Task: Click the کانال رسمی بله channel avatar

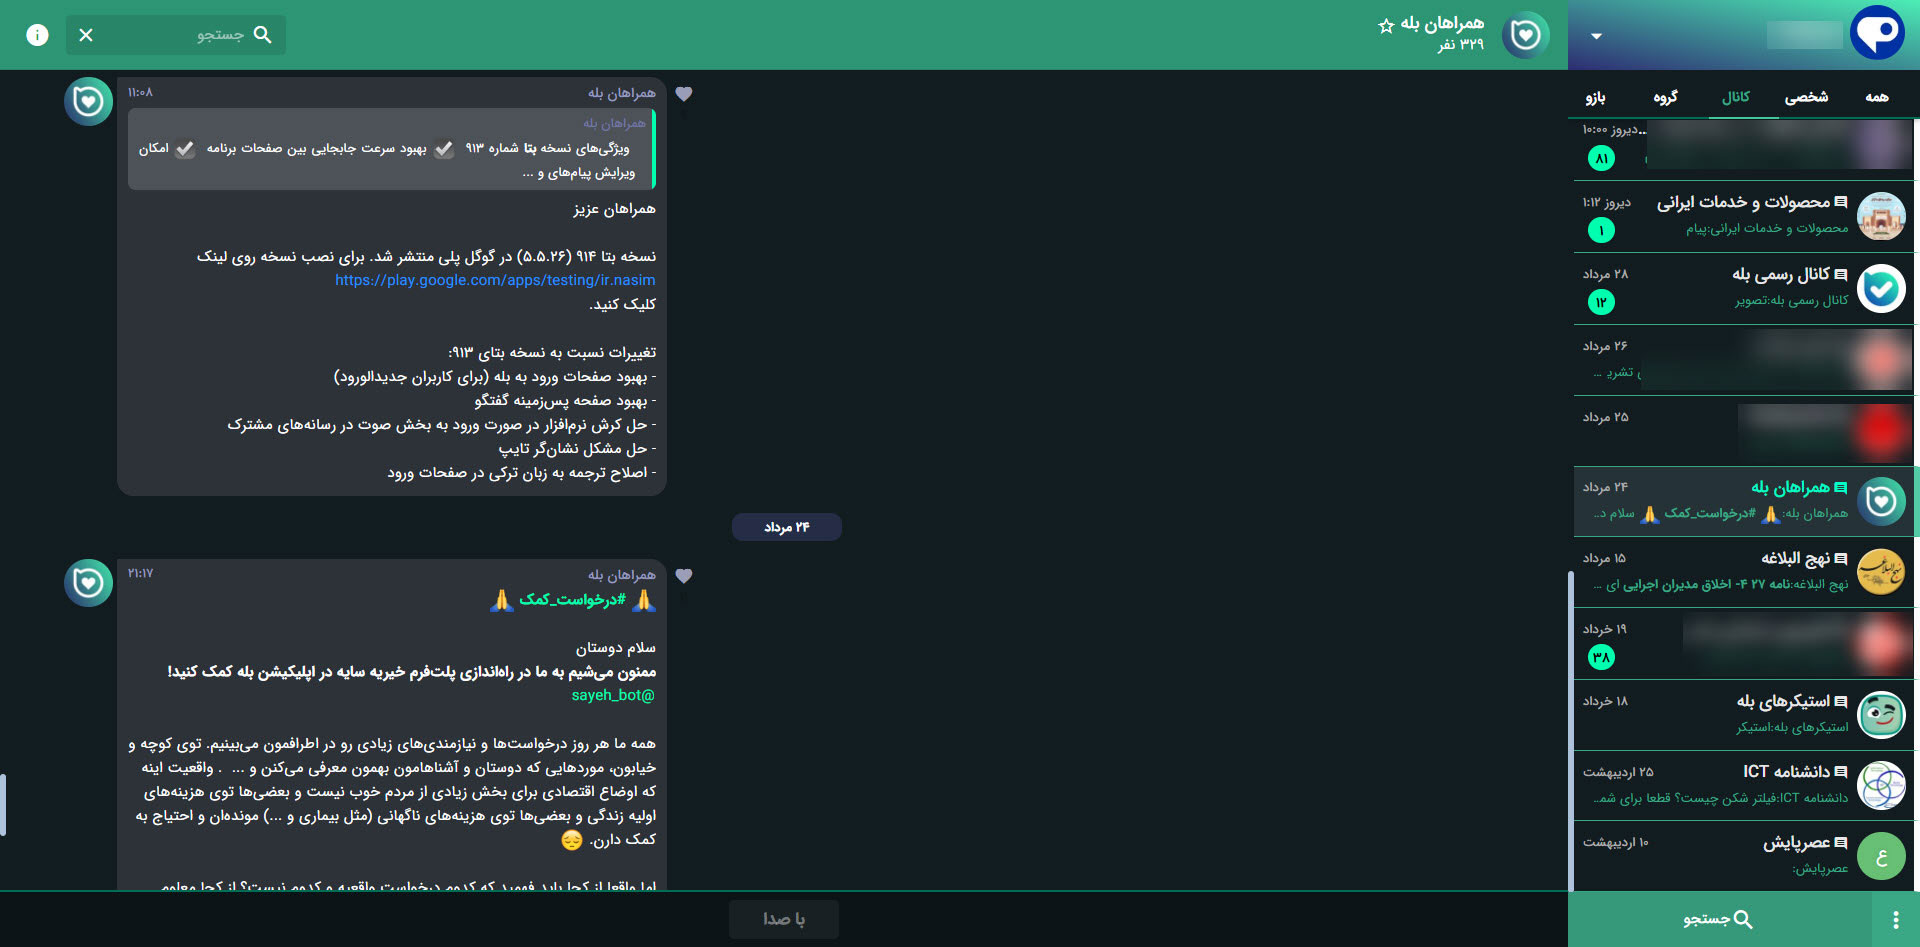Action: click(x=1881, y=289)
